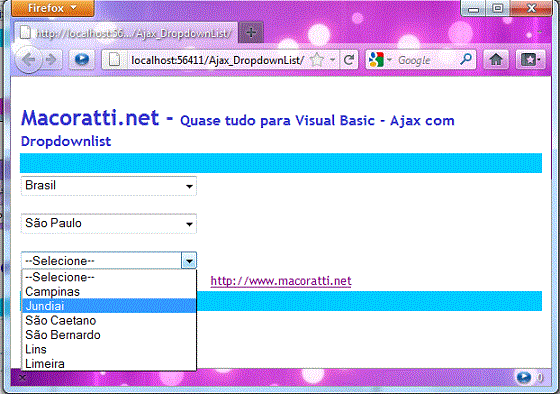Choose Lins from the city list
Image resolution: width=560 pixels, height=394 pixels.
pos(109,349)
